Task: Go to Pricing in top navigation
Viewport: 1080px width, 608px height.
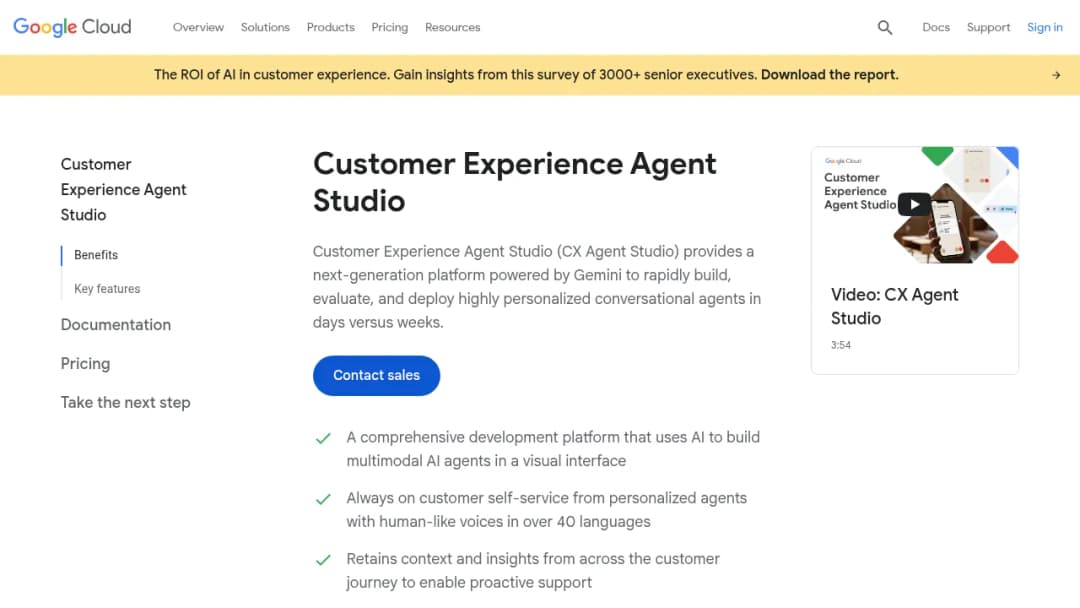Action: point(390,28)
